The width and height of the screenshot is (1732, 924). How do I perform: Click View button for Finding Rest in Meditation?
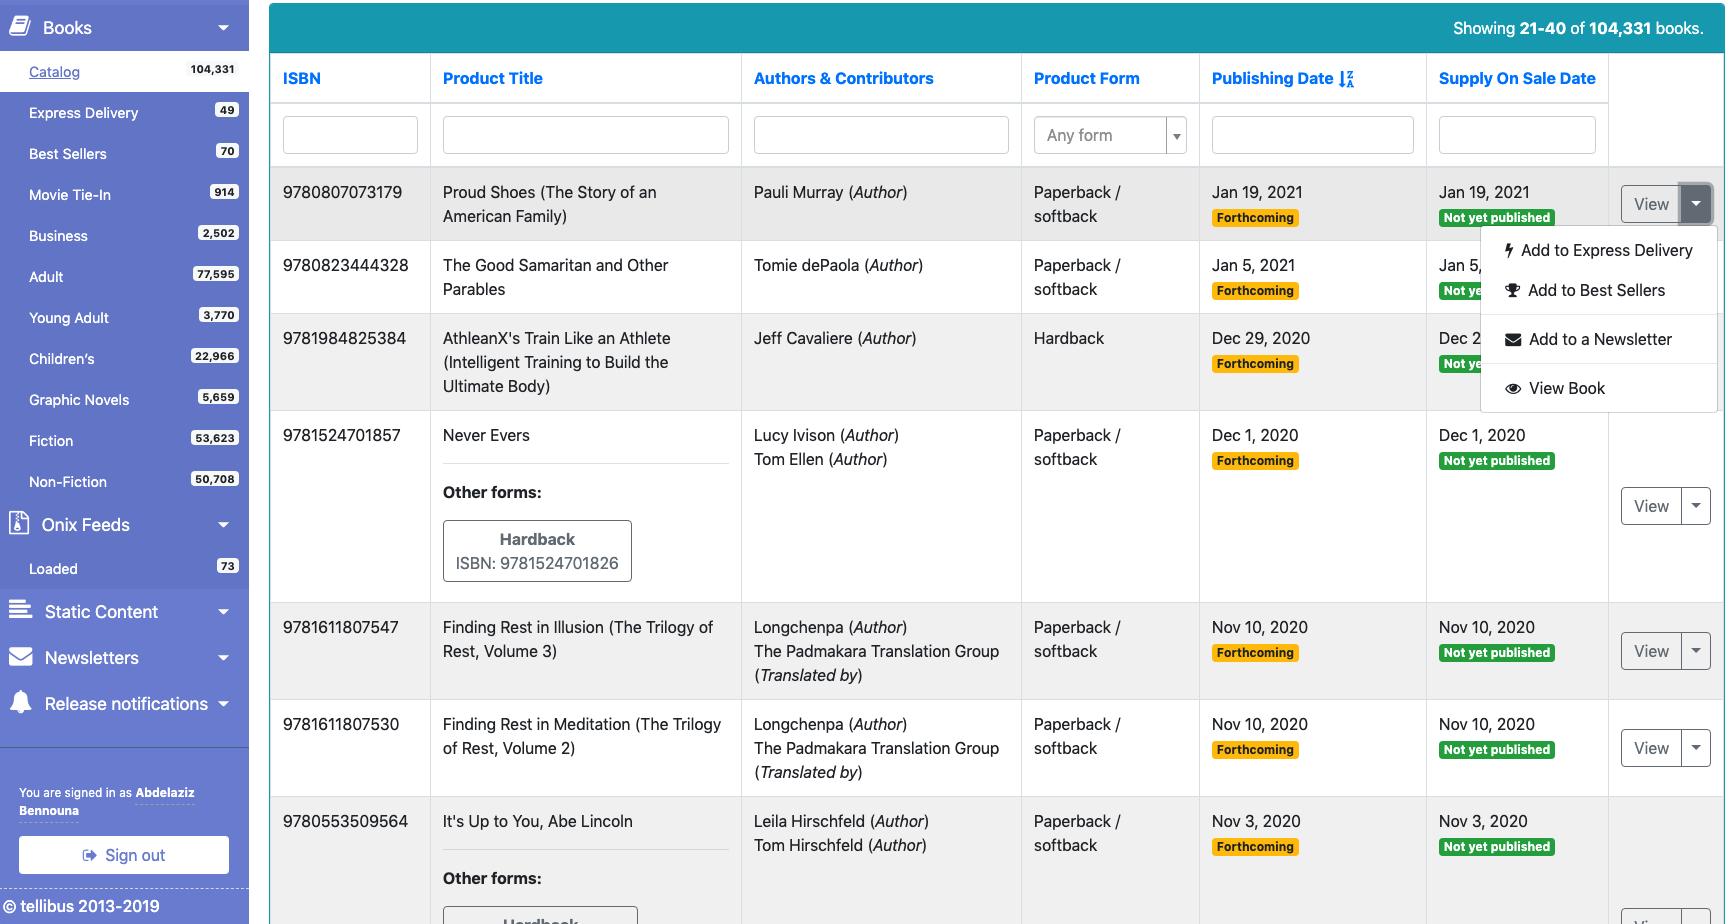(x=1651, y=748)
